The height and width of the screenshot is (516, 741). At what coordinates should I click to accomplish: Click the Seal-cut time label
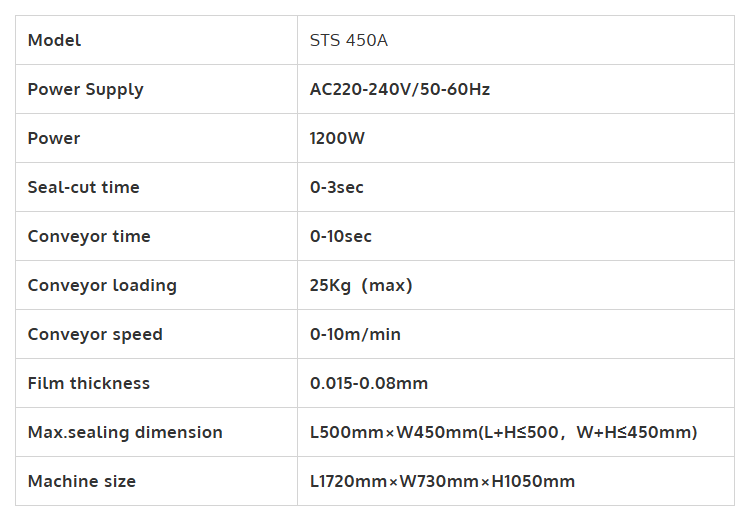[x=84, y=188]
